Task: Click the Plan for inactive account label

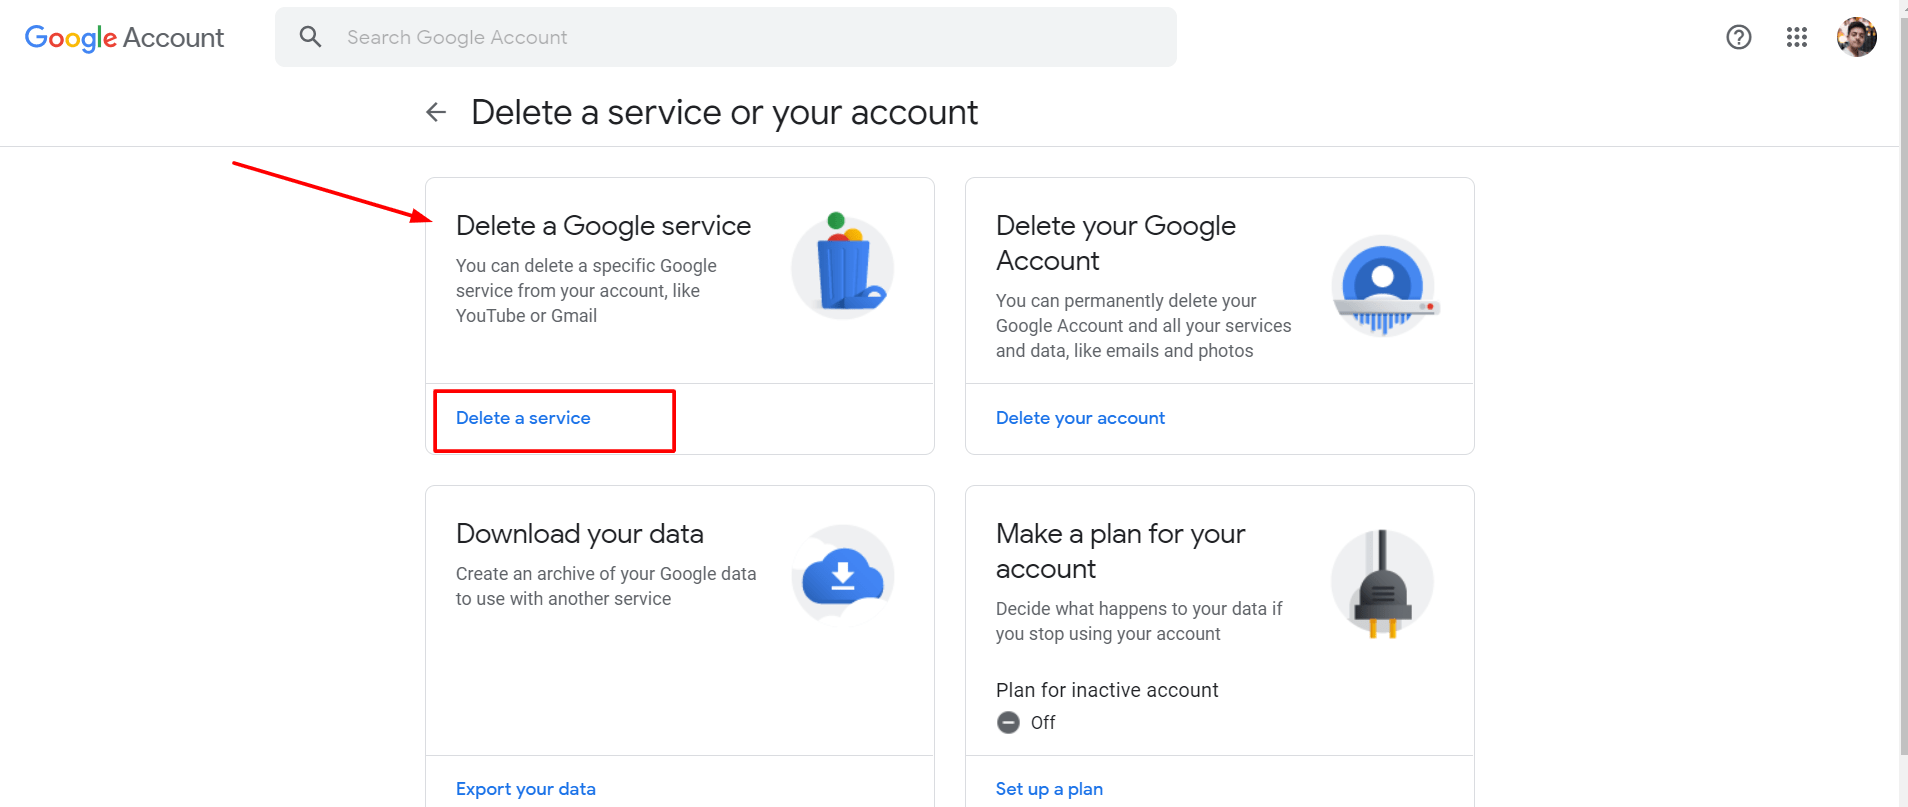Action: click(1107, 690)
